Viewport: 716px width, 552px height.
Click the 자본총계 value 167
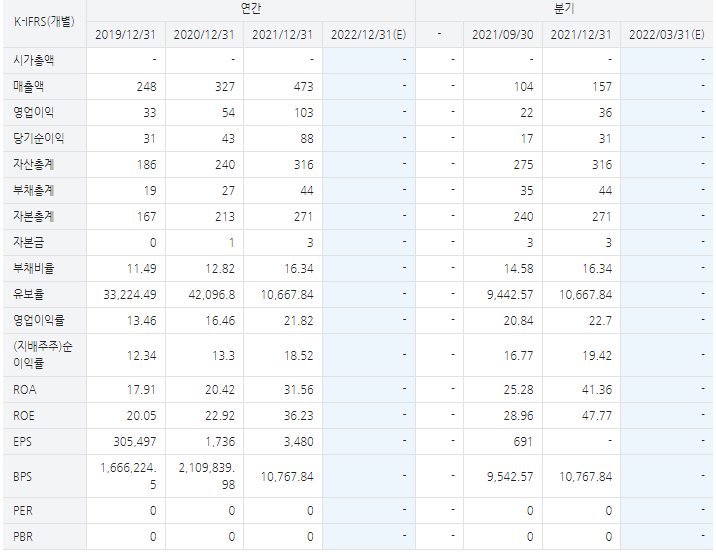click(x=147, y=217)
